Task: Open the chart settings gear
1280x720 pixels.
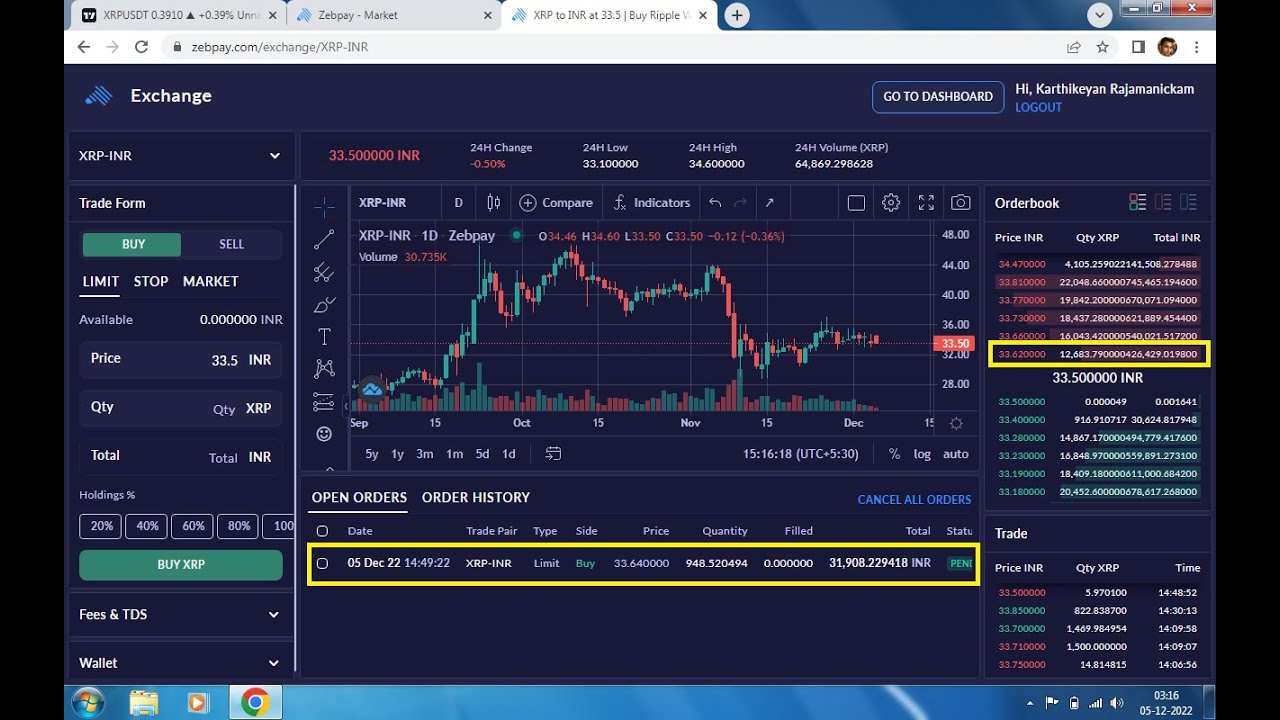Action: 891,203
